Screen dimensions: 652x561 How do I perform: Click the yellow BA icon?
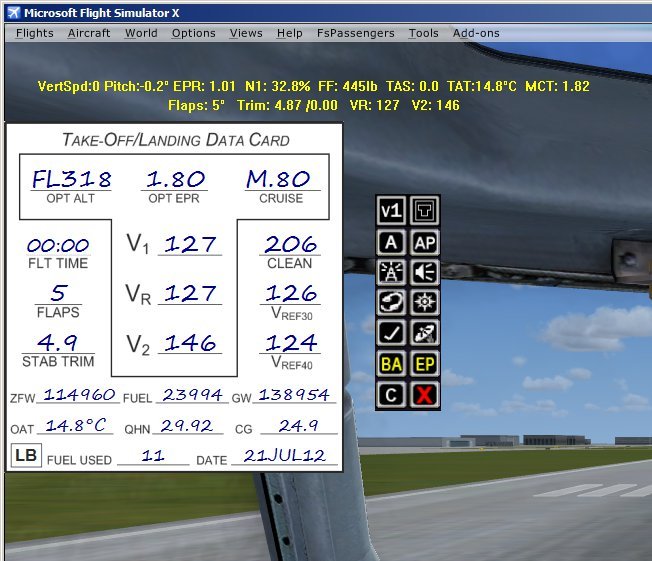click(x=391, y=364)
